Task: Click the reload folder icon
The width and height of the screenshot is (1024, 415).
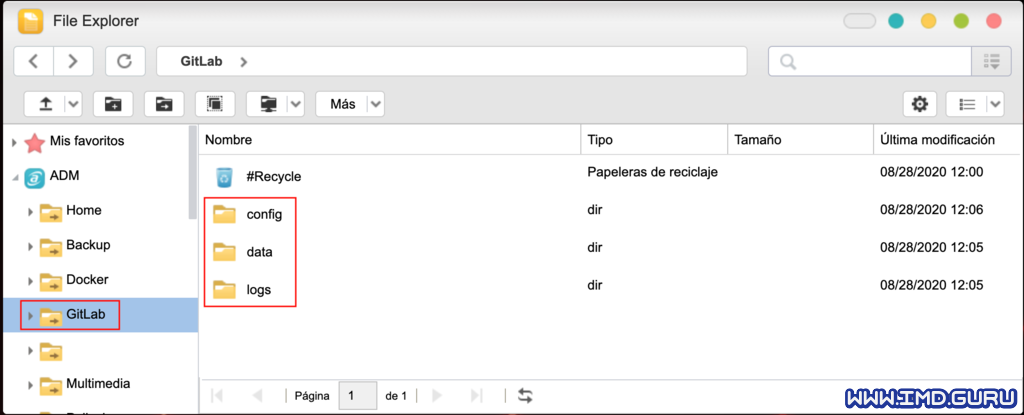Action: pos(125,61)
